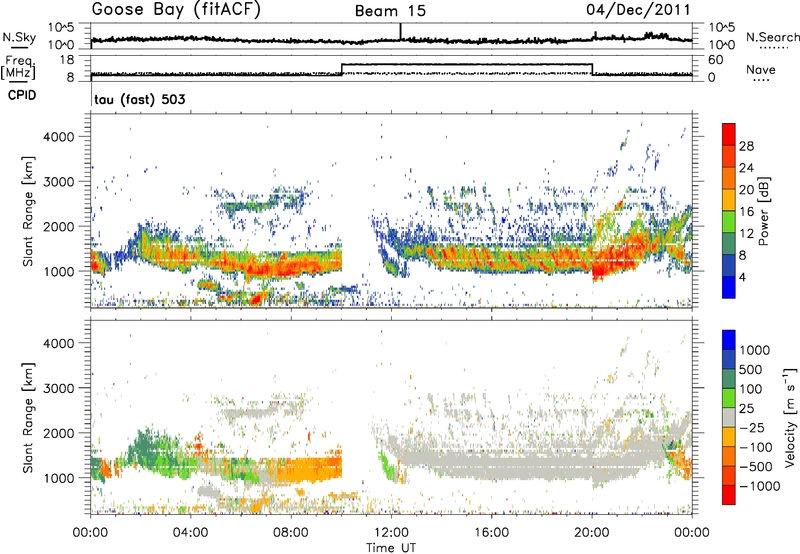This screenshot has height=554, width=800.
Task: Click the 'Time UT' axis label
Action: (x=391, y=547)
